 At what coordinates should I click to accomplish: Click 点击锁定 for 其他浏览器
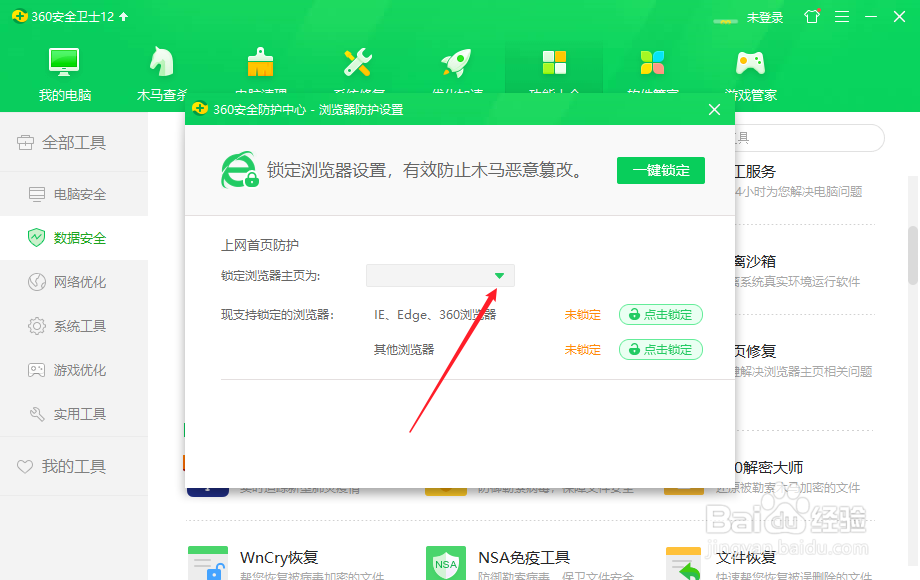pos(661,350)
